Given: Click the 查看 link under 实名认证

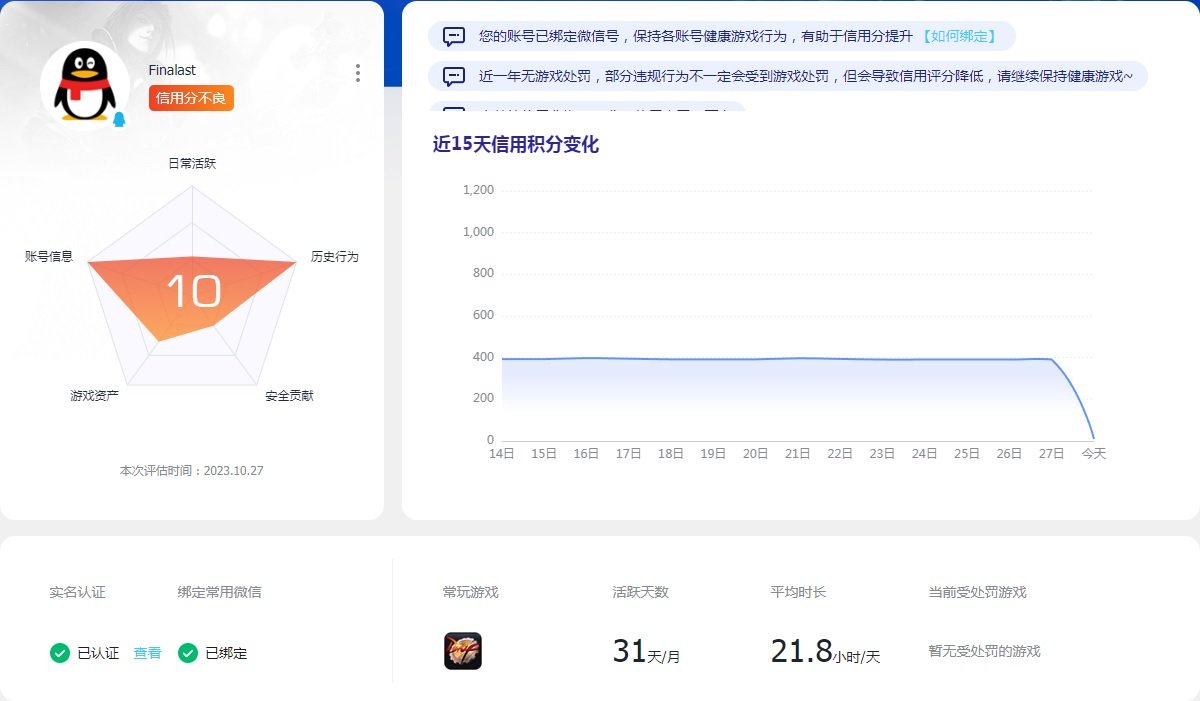Looking at the screenshot, I should (146, 651).
